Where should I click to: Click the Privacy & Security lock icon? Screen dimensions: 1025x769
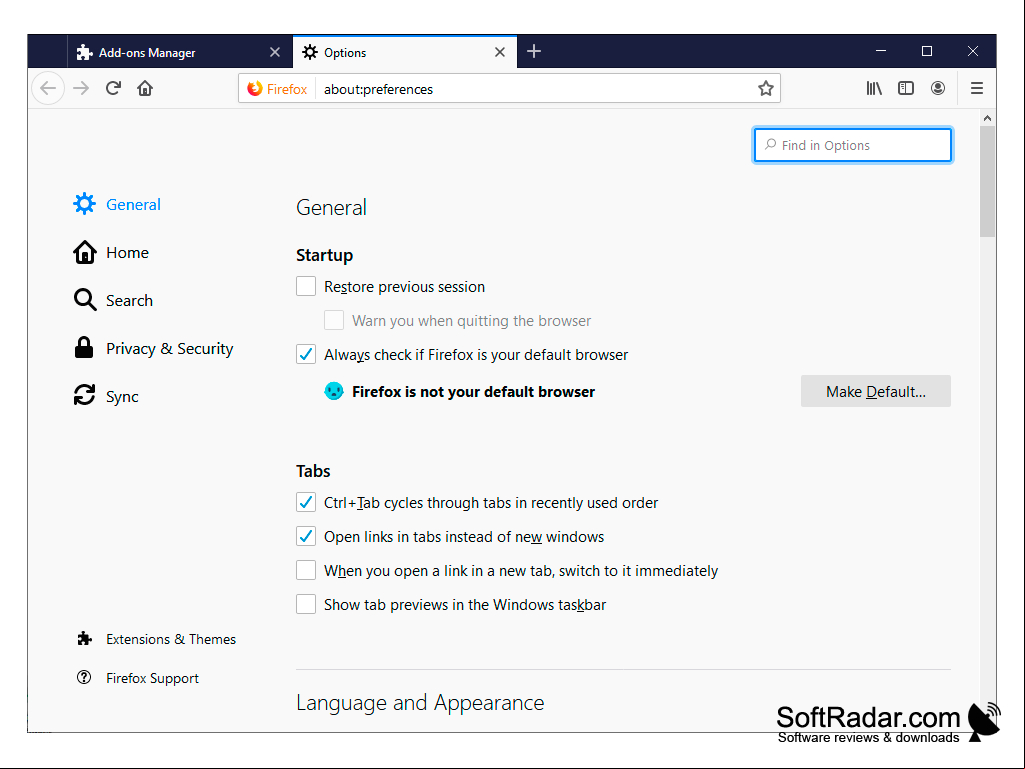click(x=84, y=348)
